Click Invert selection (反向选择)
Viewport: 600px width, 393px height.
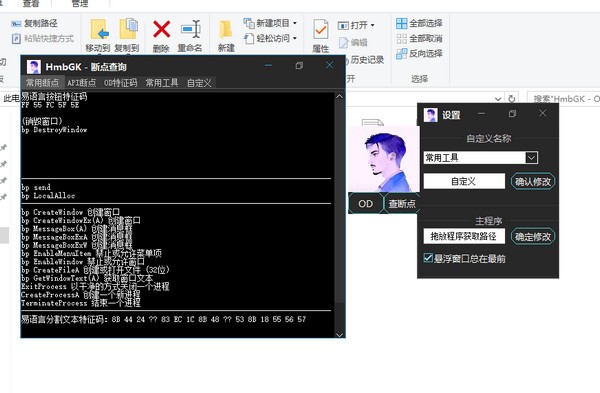pyautogui.click(x=419, y=54)
